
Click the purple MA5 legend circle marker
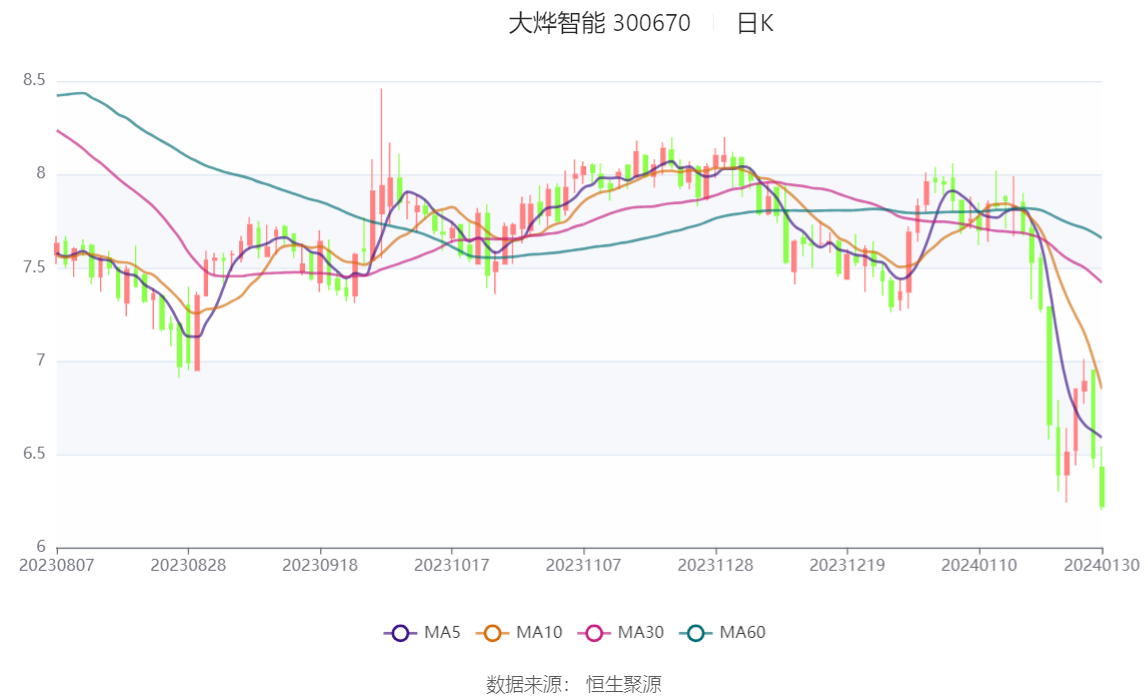400,633
